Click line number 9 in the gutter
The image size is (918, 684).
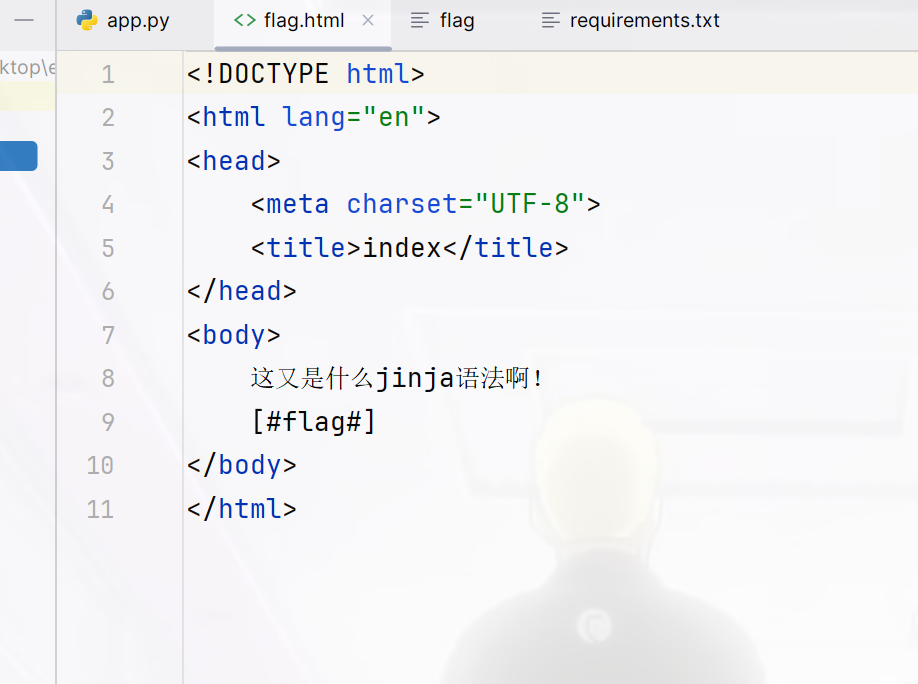tap(108, 422)
